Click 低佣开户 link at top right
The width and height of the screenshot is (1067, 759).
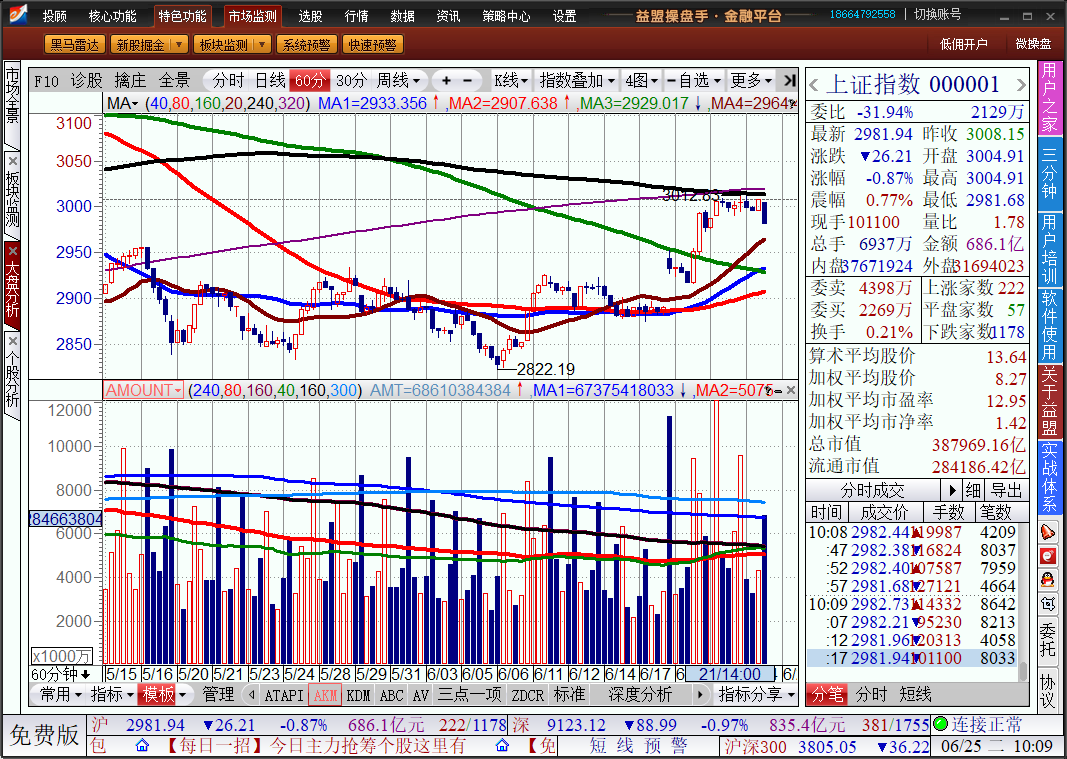click(x=963, y=44)
